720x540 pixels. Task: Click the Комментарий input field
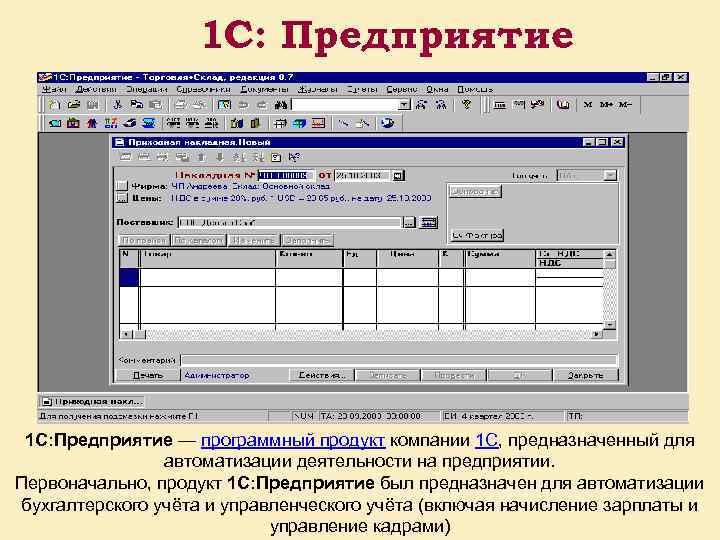click(x=399, y=360)
